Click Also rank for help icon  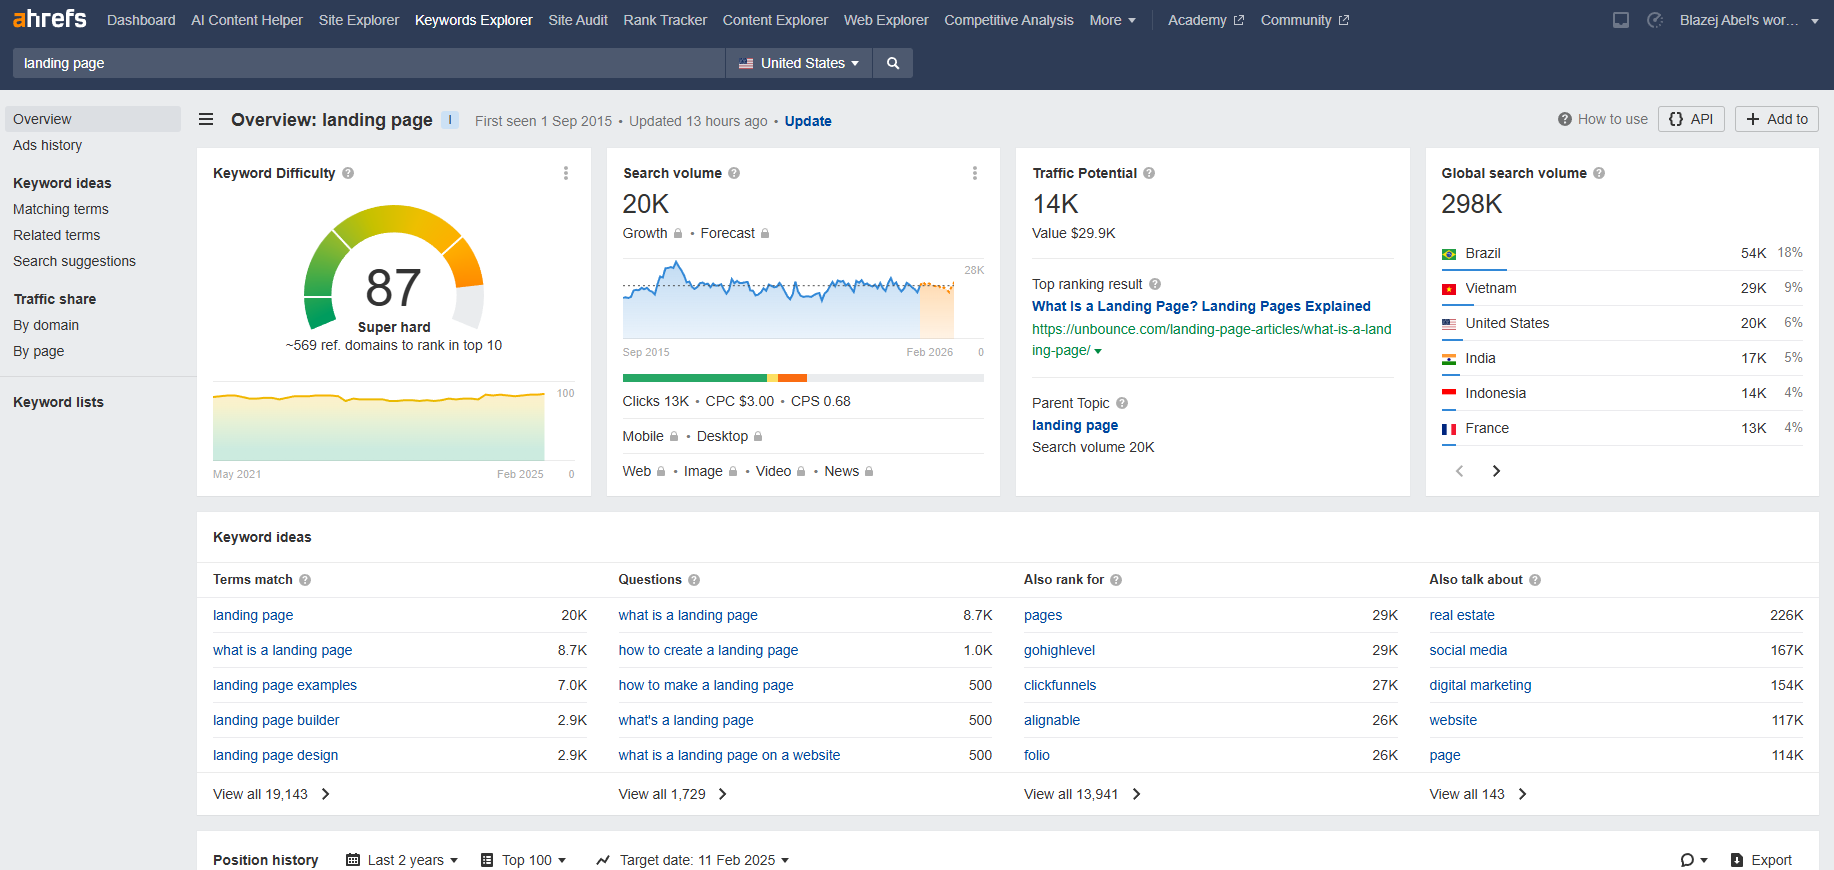coord(1116,580)
